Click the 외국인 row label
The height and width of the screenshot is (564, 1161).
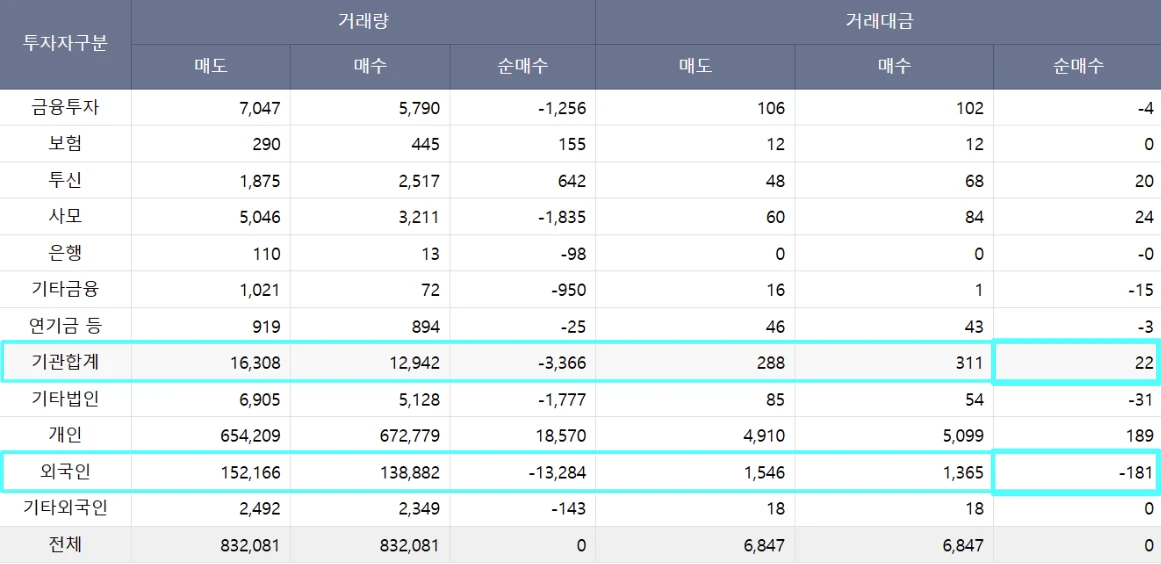coord(65,472)
